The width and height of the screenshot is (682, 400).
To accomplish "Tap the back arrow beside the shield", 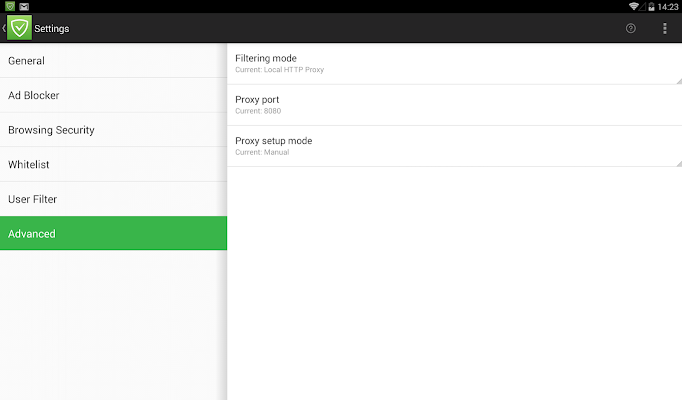I will (x=4, y=28).
